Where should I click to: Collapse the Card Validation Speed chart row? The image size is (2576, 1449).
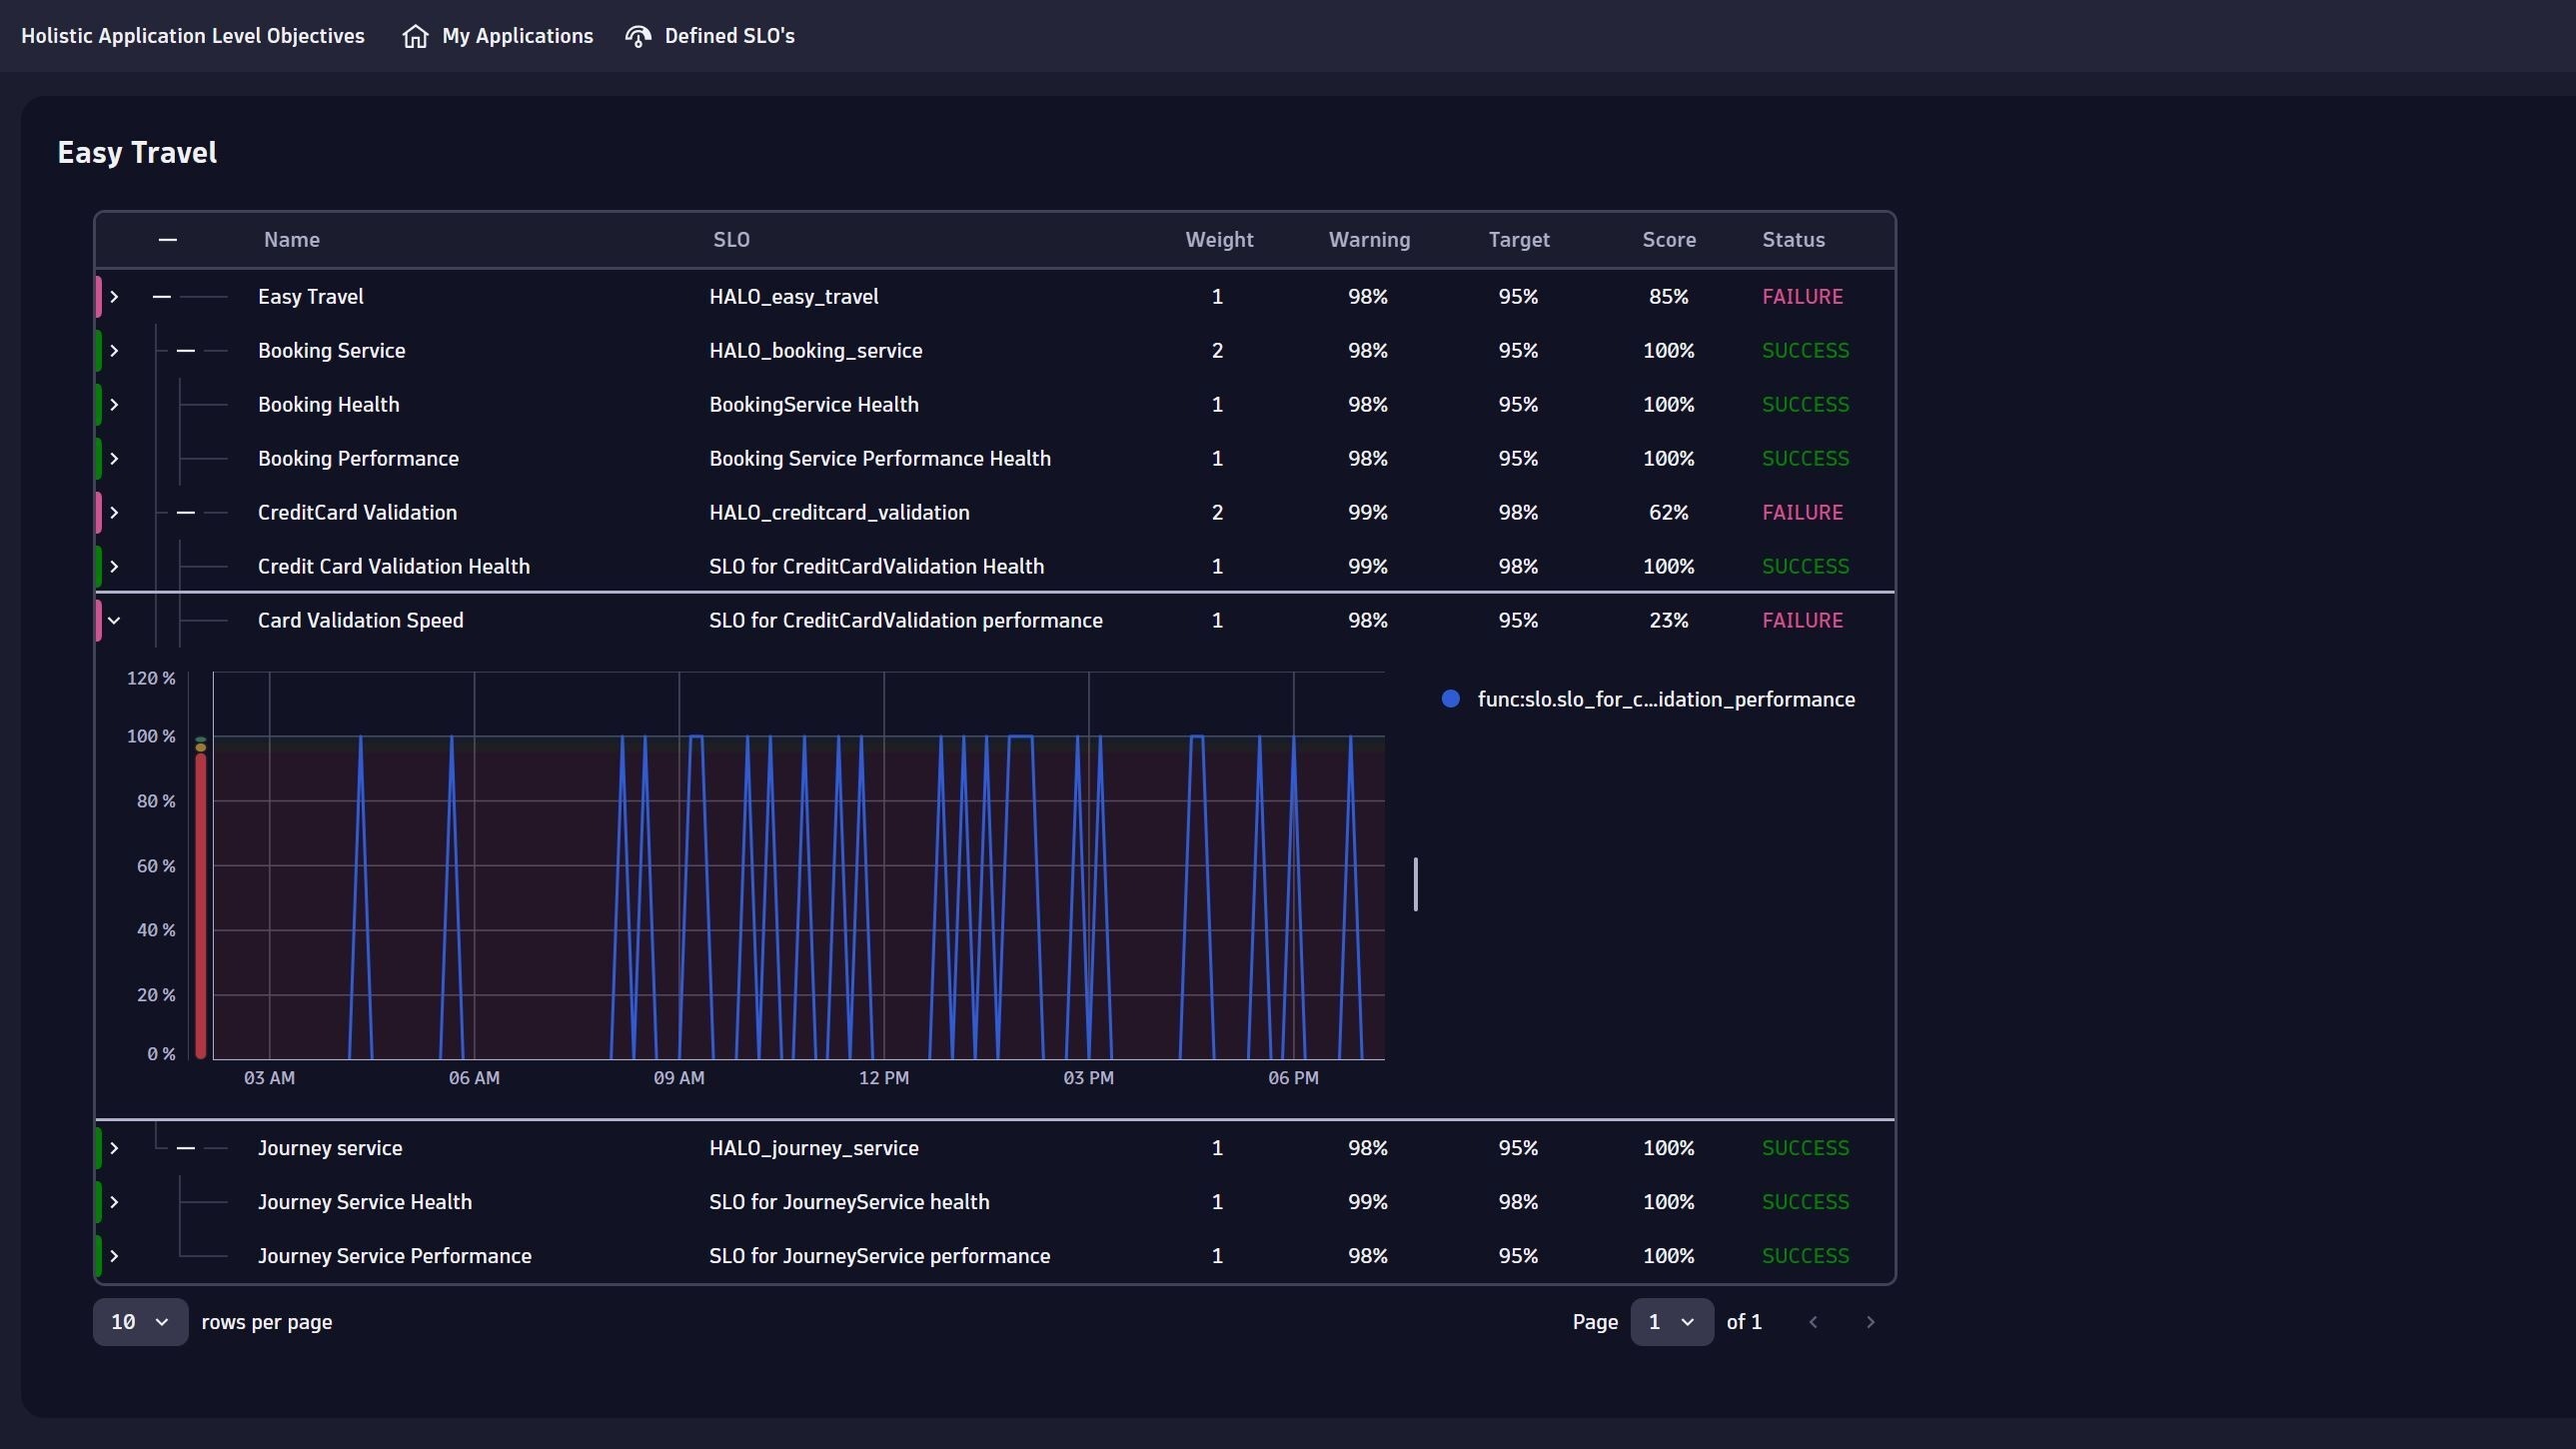tap(114, 621)
